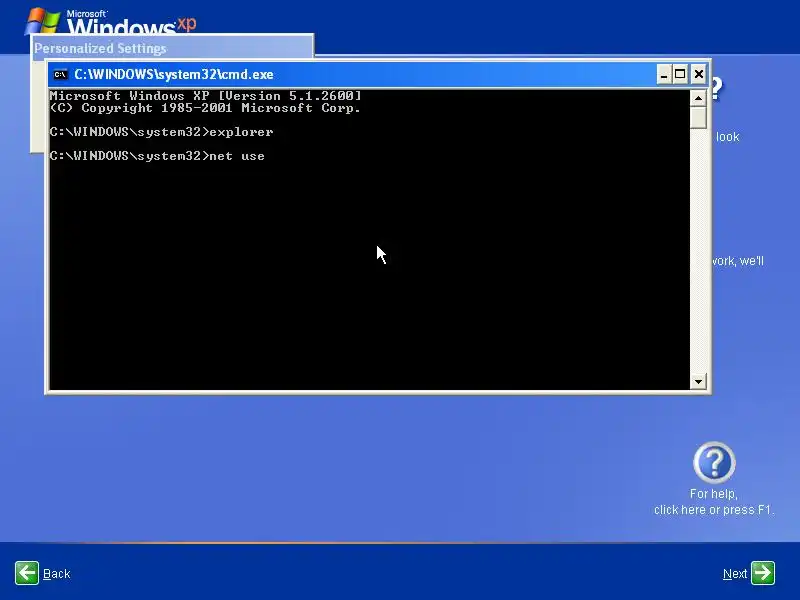This screenshot has width=800, height=600.
Task: Click the Next link text
Action: pos(735,574)
